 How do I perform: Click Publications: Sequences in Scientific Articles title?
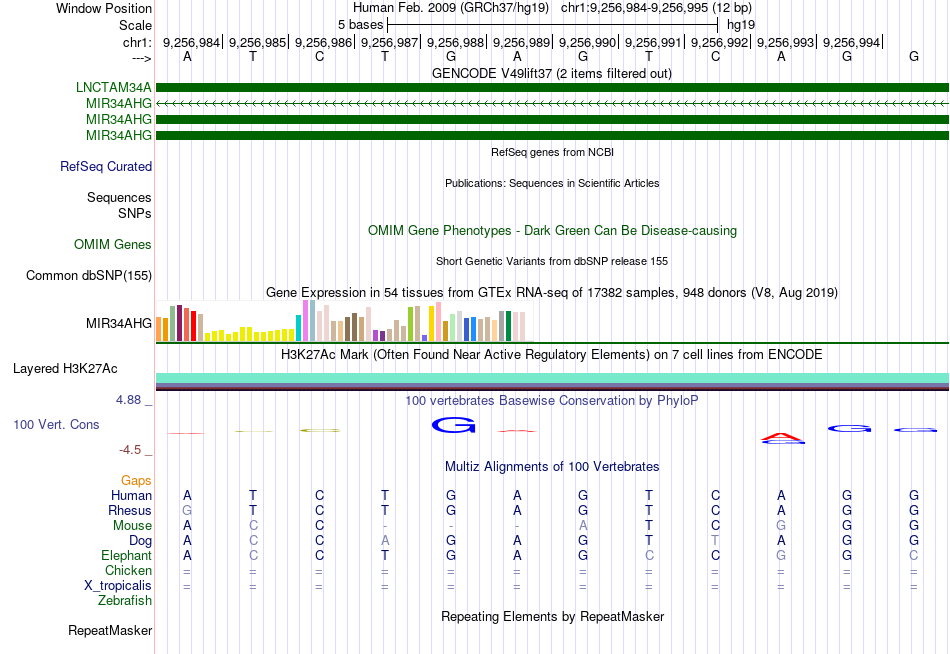pos(552,183)
